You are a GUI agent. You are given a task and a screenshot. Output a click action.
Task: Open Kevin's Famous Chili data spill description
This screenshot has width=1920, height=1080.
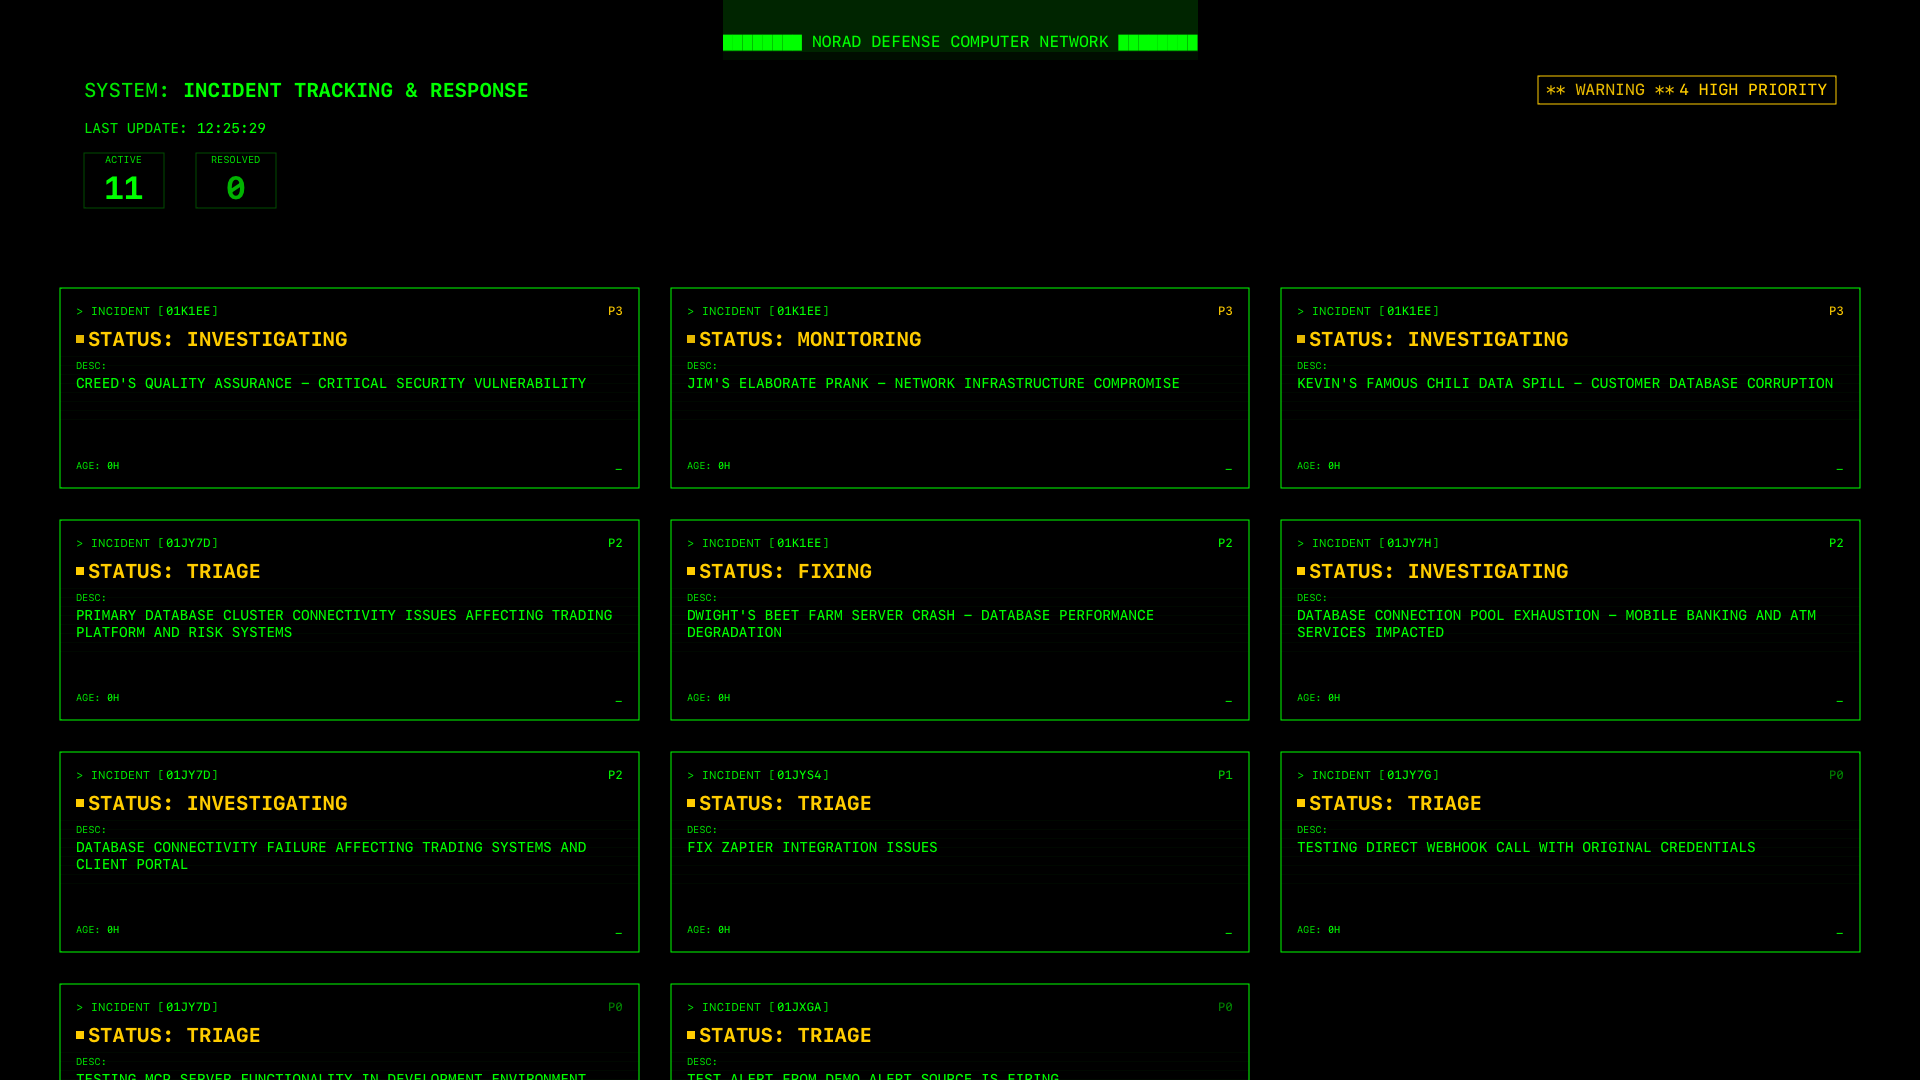1564,384
